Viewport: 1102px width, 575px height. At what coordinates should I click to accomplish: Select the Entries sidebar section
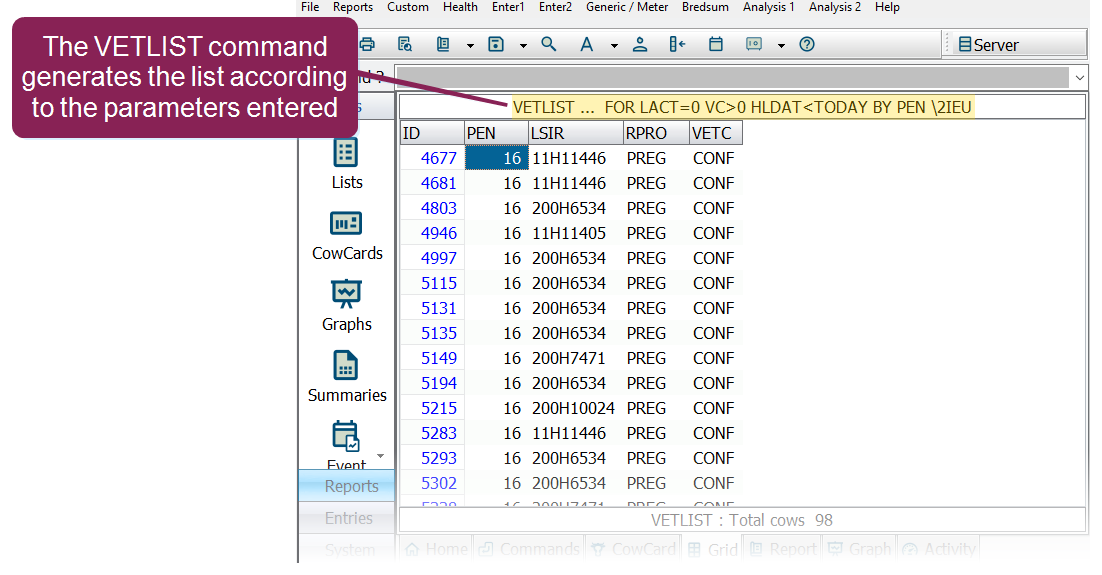346,518
